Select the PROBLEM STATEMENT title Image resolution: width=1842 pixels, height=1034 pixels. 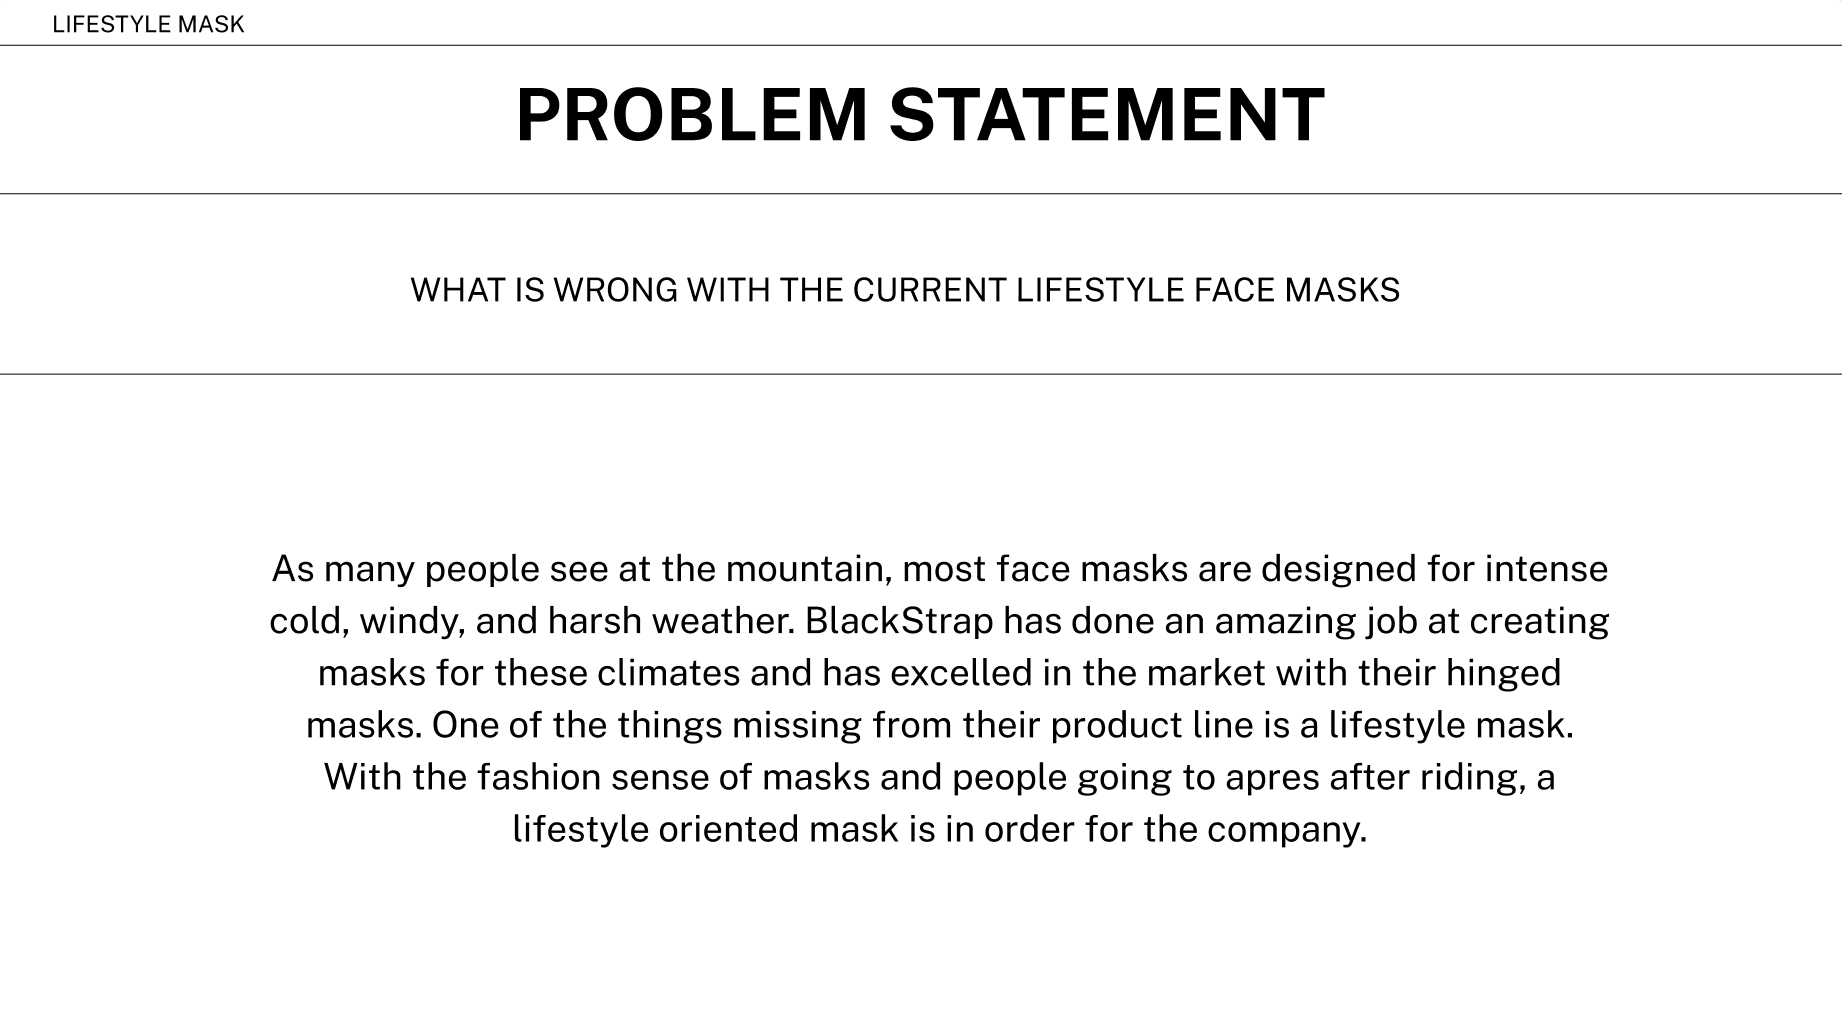coord(920,115)
